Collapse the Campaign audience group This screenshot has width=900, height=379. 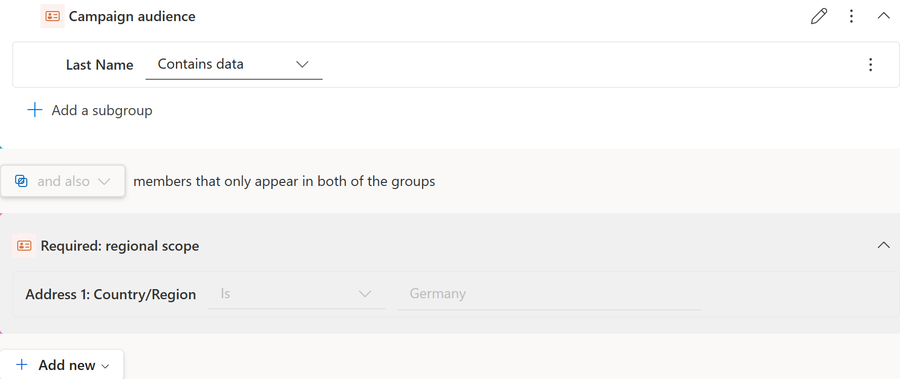coord(883,16)
